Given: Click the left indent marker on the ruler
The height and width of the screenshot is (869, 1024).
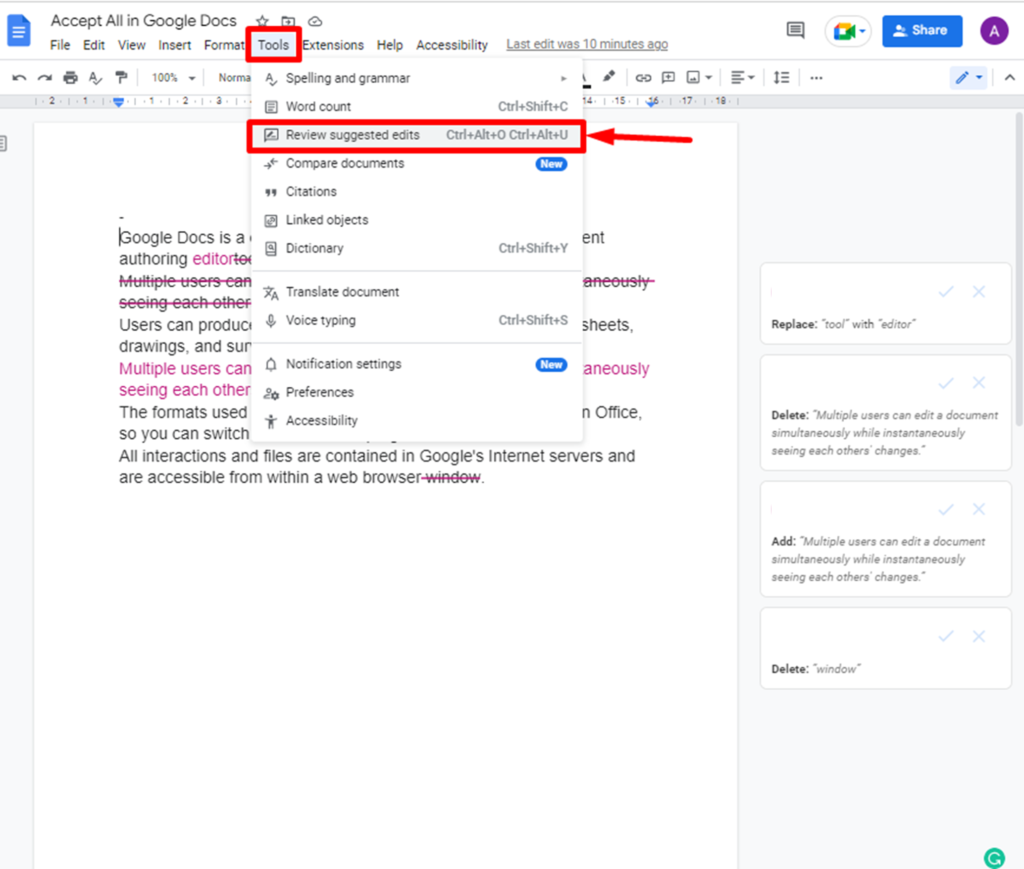Looking at the screenshot, I should [x=118, y=102].
